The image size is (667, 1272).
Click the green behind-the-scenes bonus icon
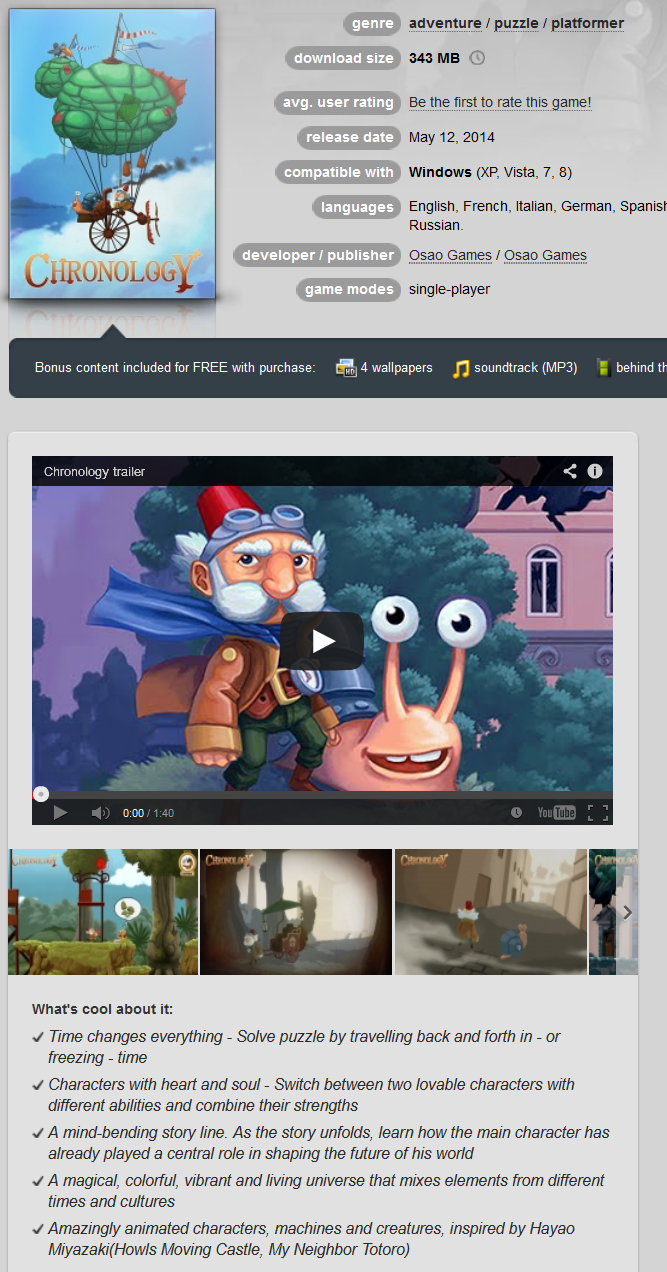pos(603,368)
